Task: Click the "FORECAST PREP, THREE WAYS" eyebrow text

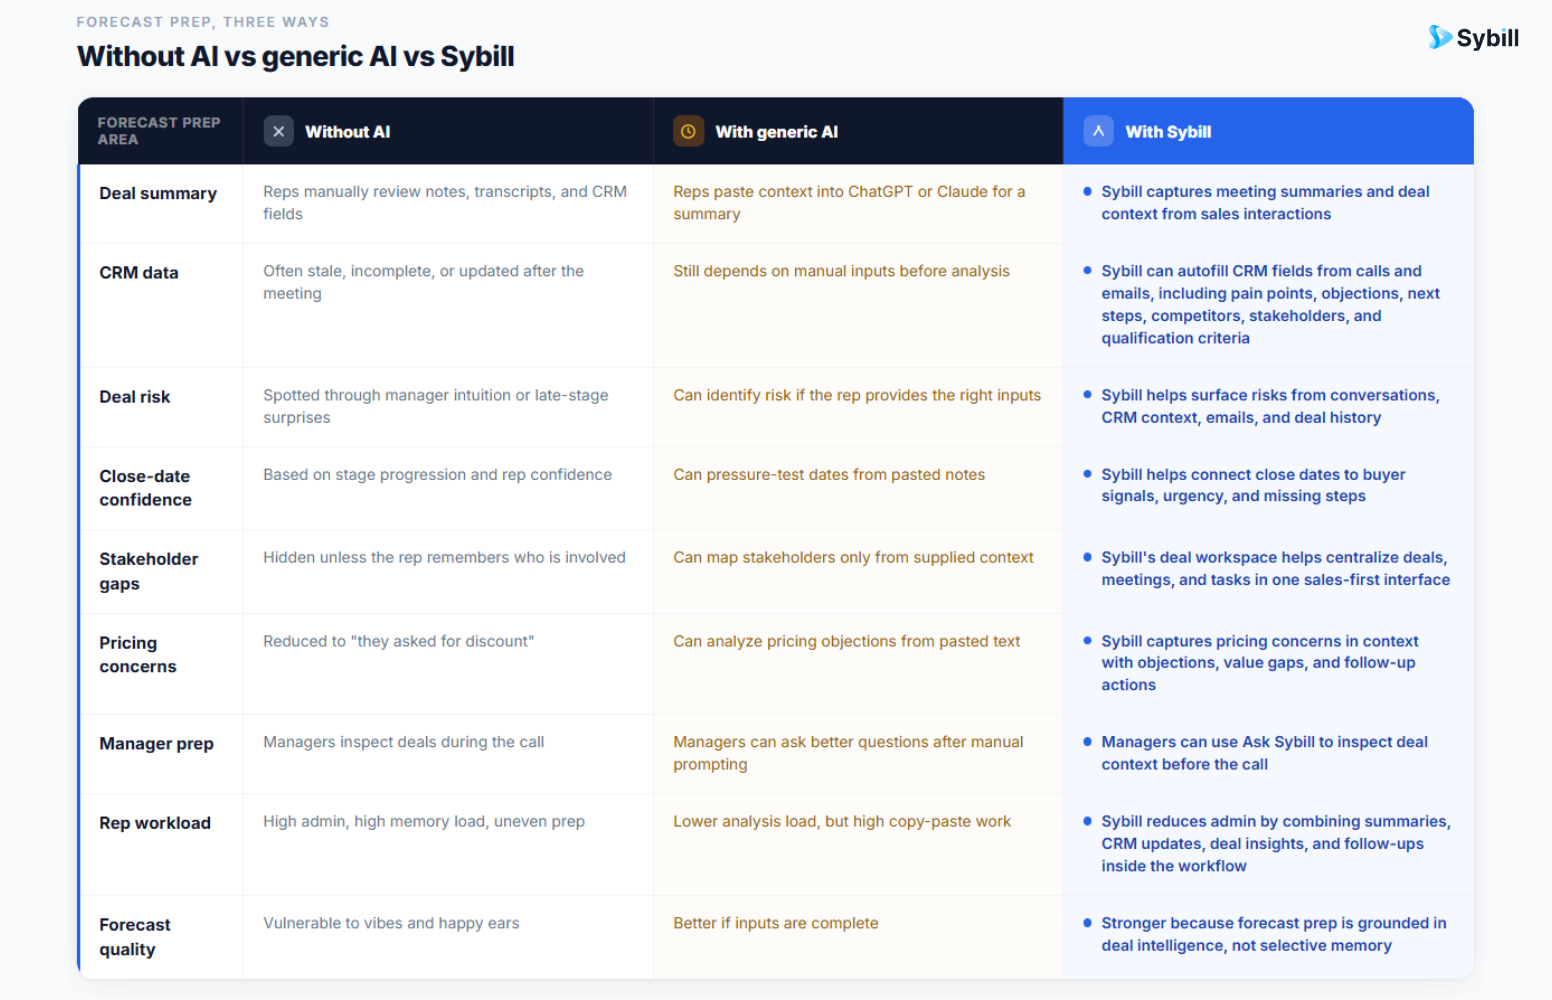Action: pos(203,22)
